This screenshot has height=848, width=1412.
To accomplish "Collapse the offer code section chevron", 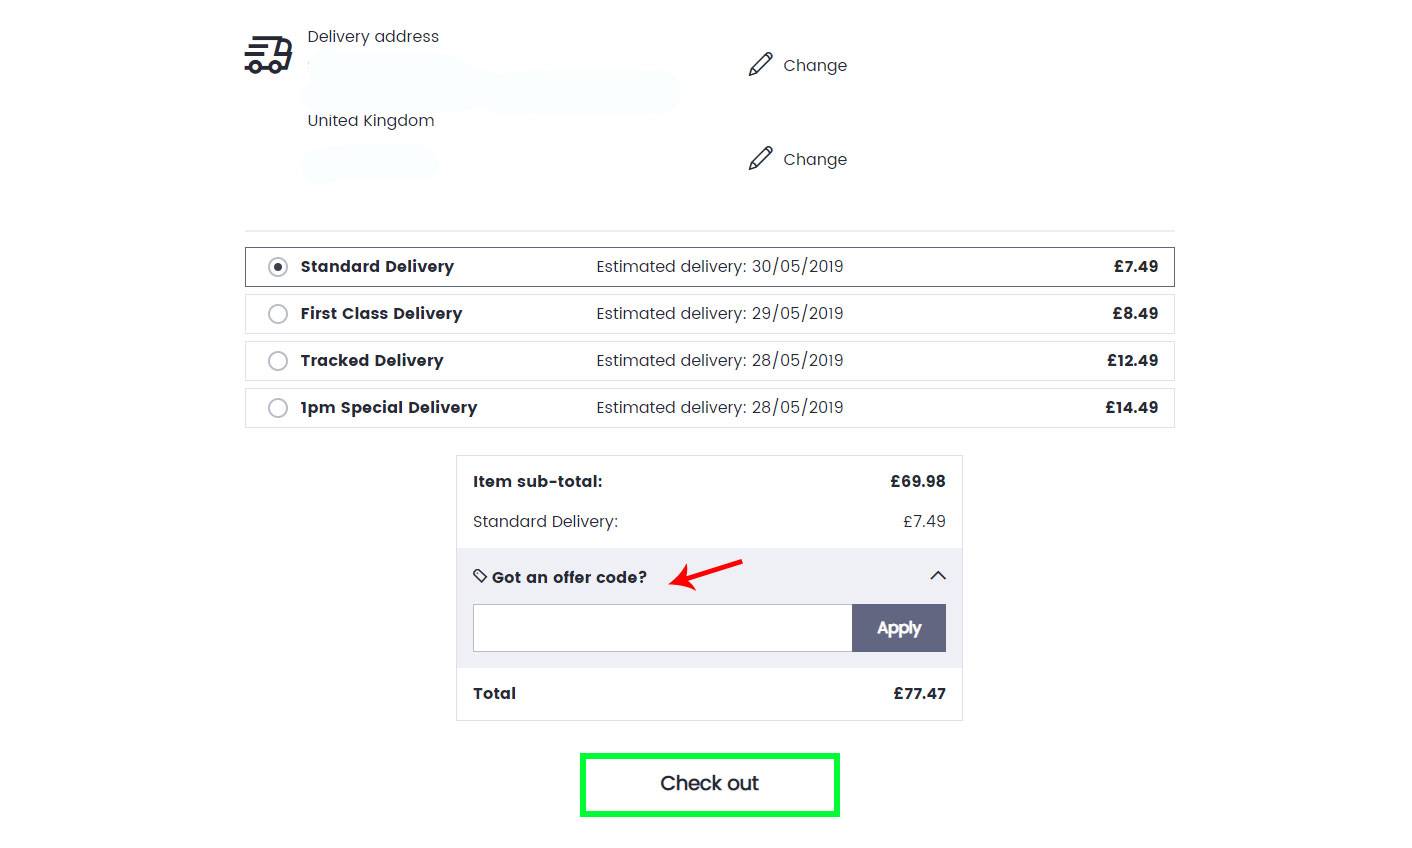I will [x=937, y=576].
